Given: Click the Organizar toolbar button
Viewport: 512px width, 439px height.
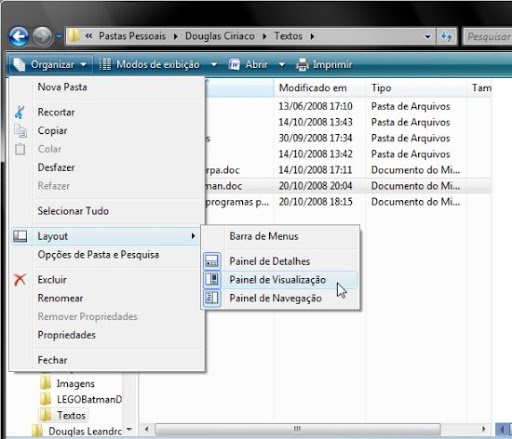Looking at the screenshot, I should (x=50, y=64).
